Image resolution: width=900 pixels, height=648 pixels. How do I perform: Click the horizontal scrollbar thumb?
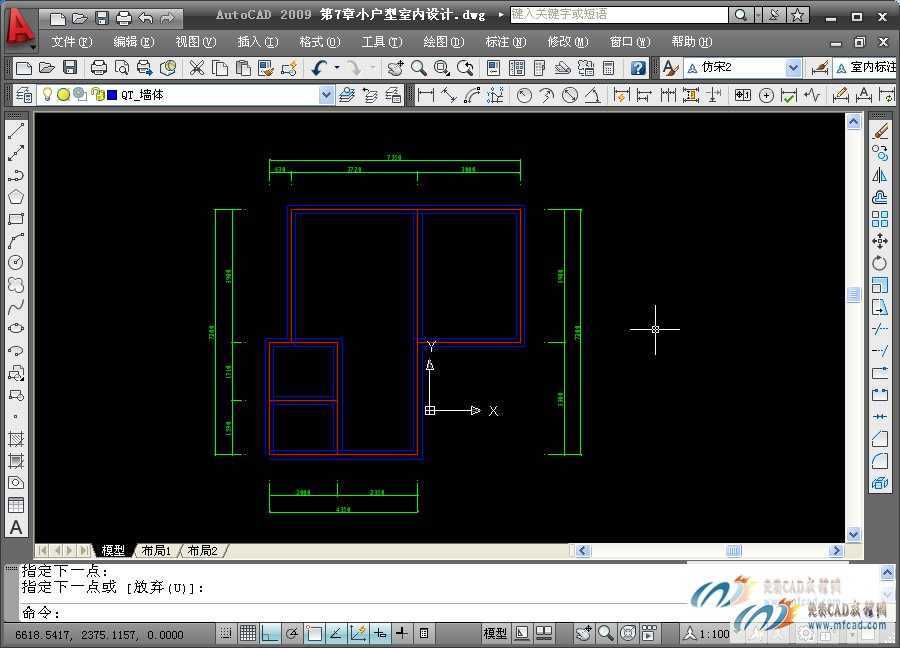click(734, 550)
